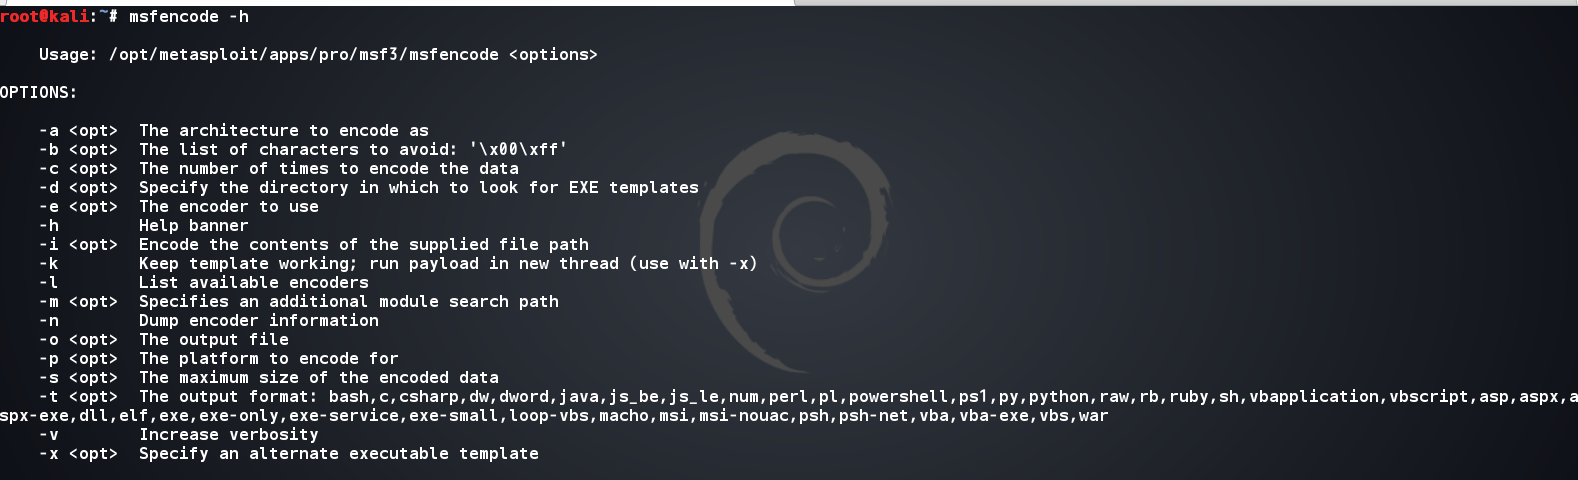1578x480 pixels.
Task: Click the -v Increase verbosity line
Action: pyautogui.click(x=179, y=435)
